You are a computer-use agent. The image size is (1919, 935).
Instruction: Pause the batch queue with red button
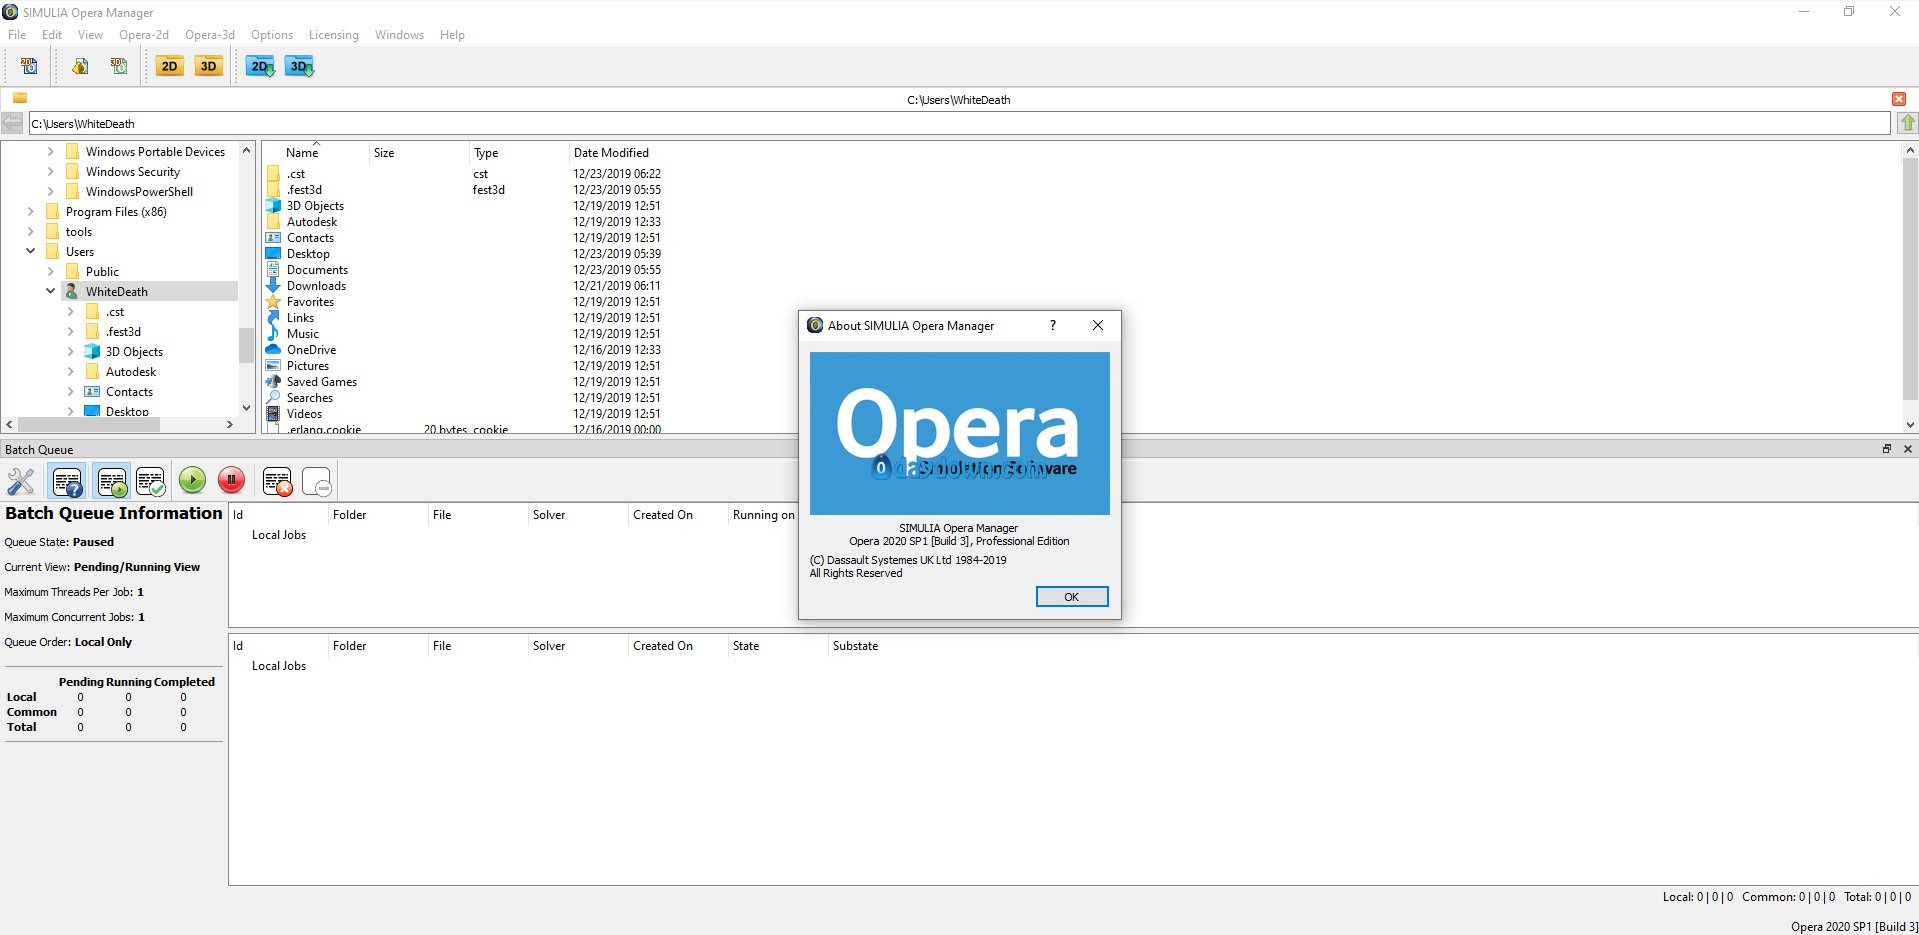coord(231,480)
